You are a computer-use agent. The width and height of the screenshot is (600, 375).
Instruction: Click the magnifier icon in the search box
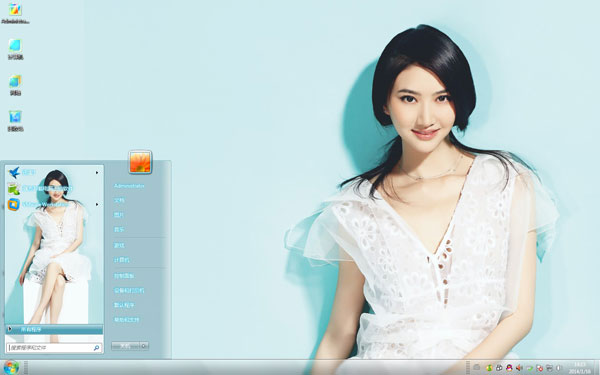[96, 348]
